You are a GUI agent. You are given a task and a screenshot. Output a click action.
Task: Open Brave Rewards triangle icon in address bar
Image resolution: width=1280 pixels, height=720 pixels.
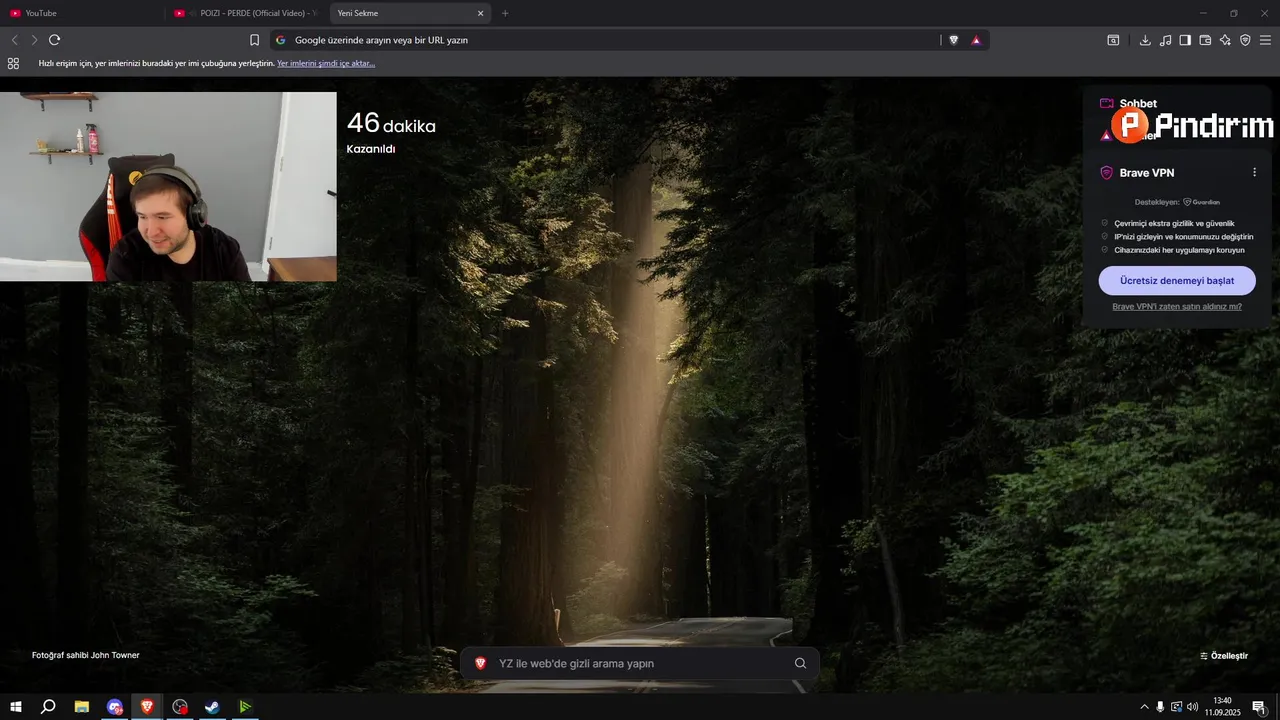pyautogui.click(x=976, y=40)
